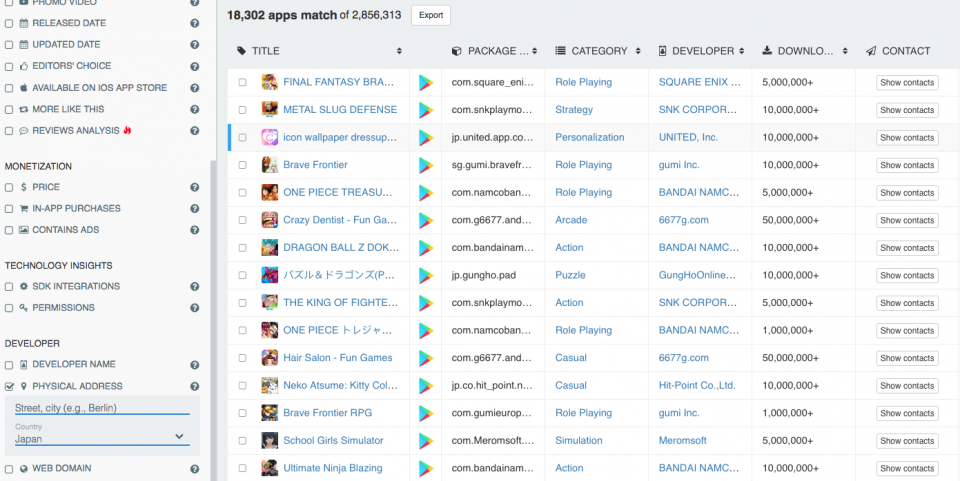The image size is (960, 481).
Task: Open DRAGON BALL Z DOK... app link
Action: coord(341,248)
